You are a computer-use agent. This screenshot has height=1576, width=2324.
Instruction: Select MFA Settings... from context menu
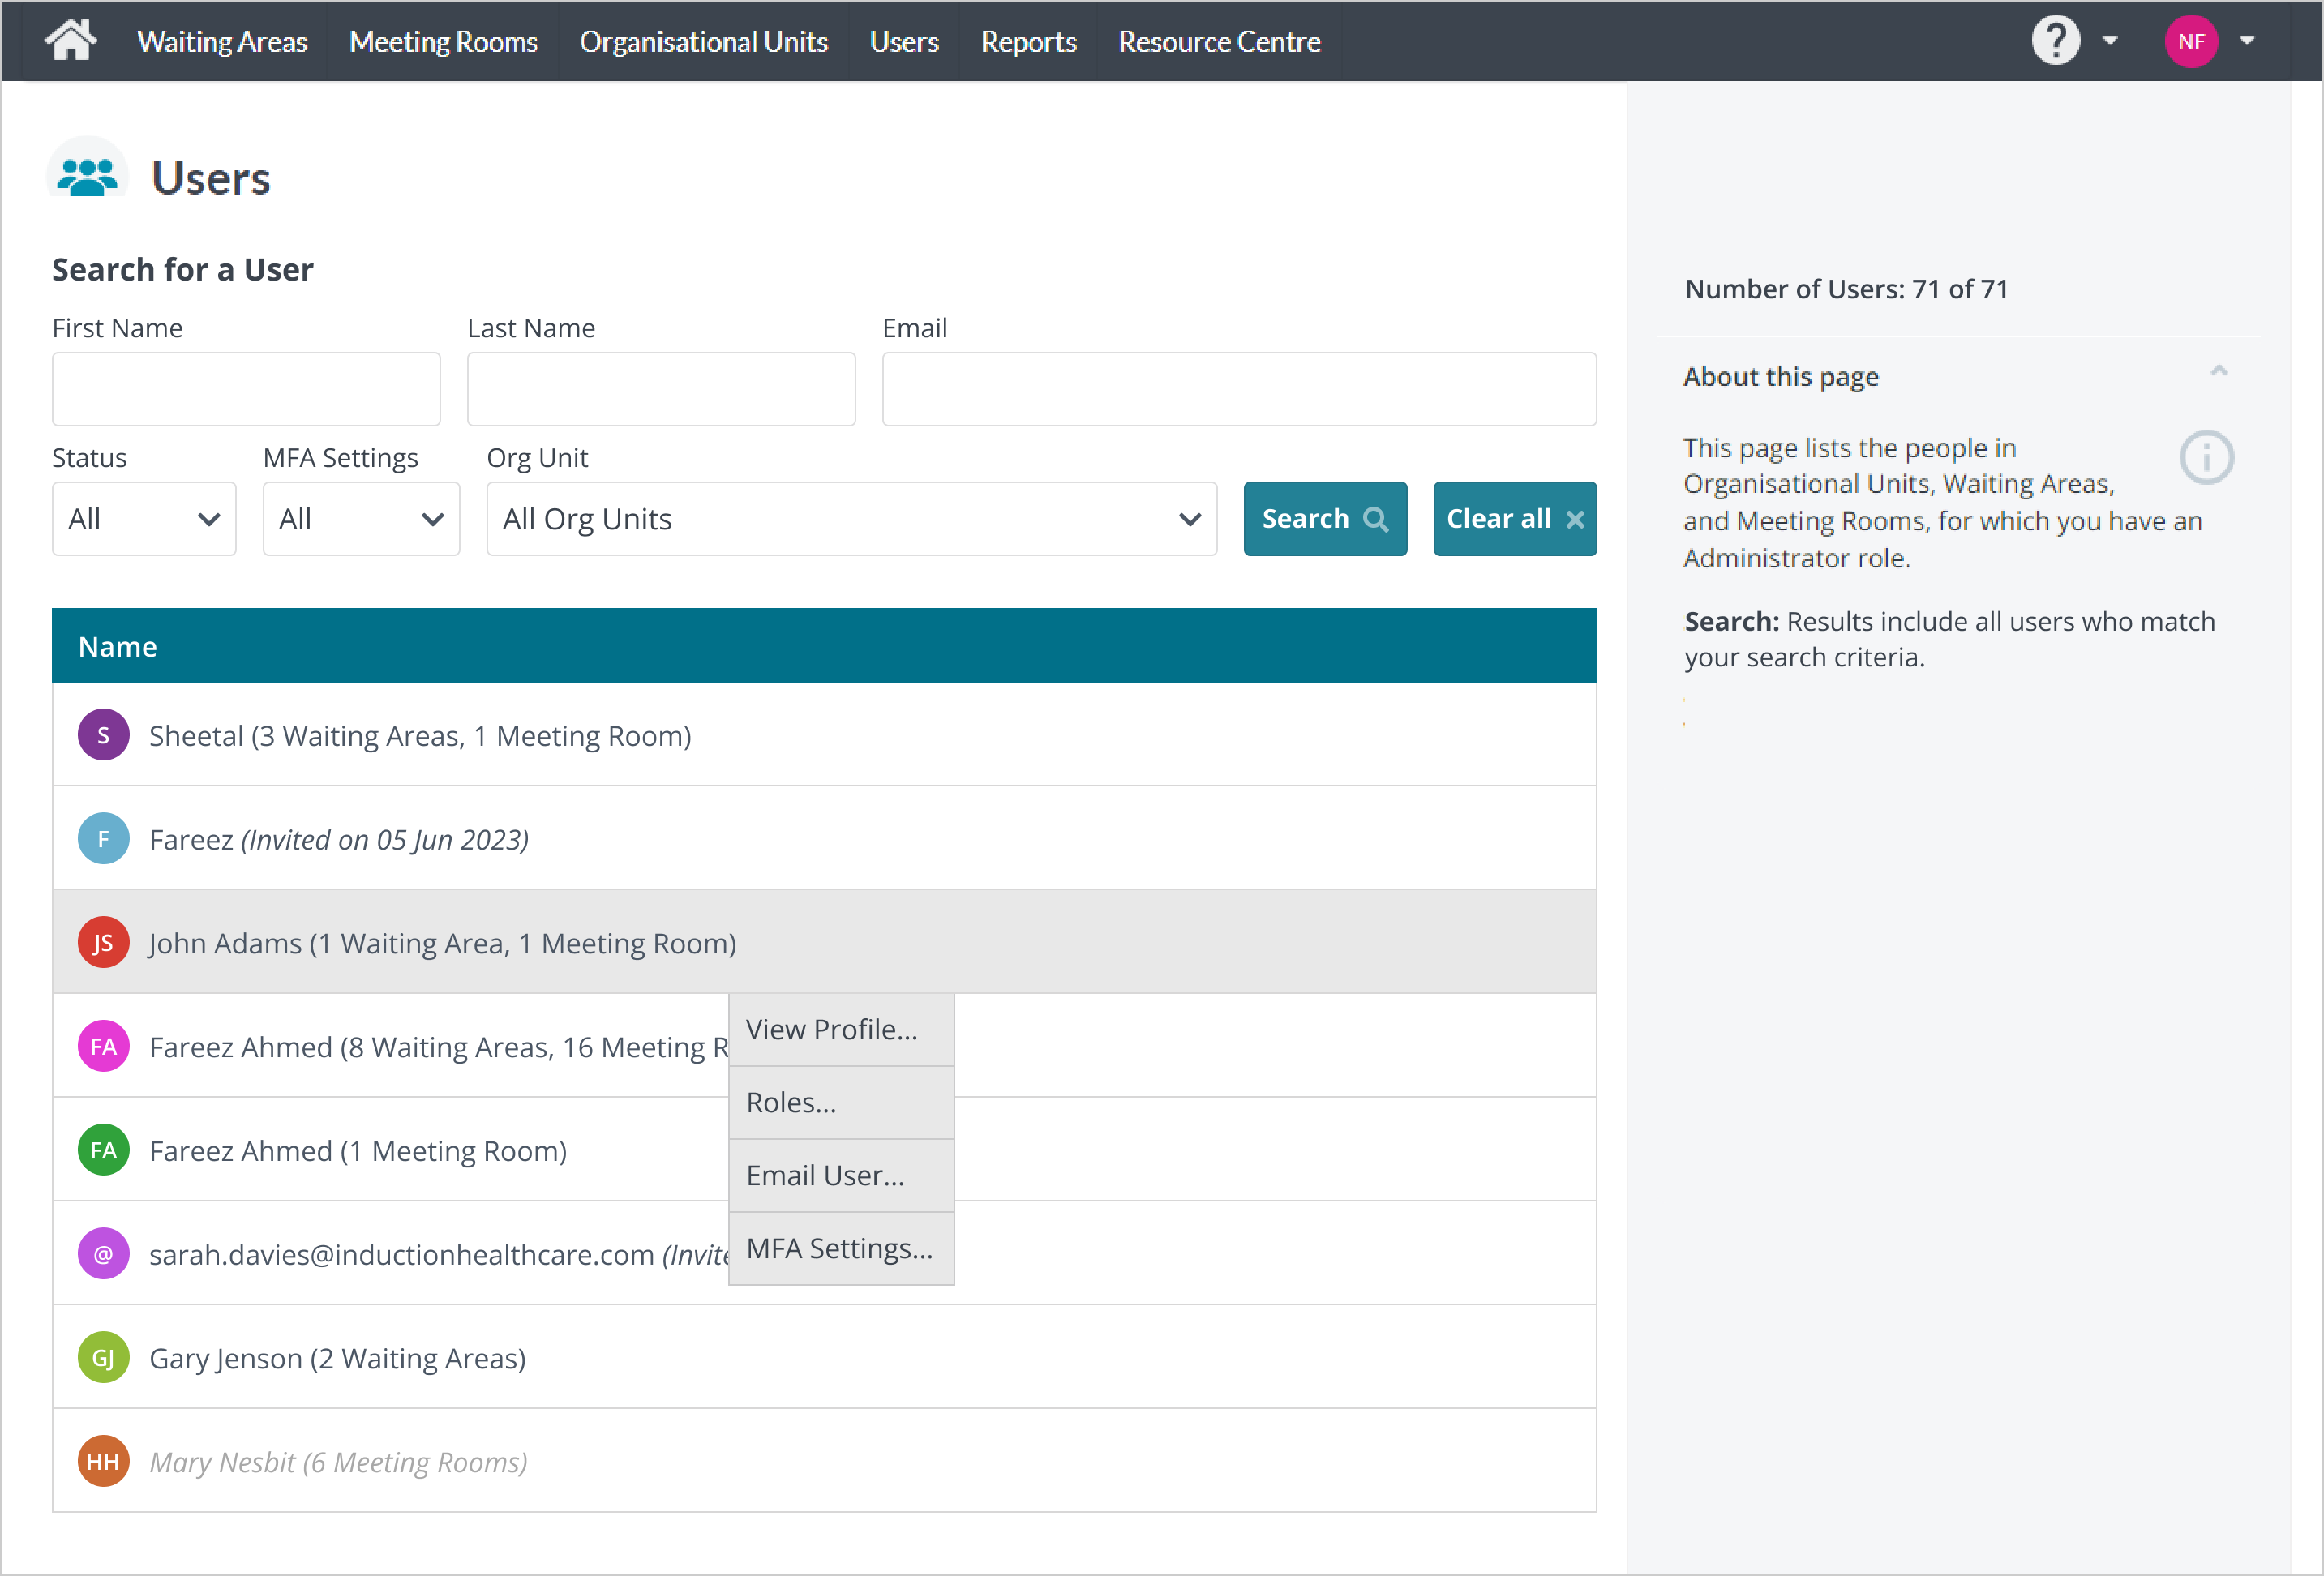(841, 1248)
